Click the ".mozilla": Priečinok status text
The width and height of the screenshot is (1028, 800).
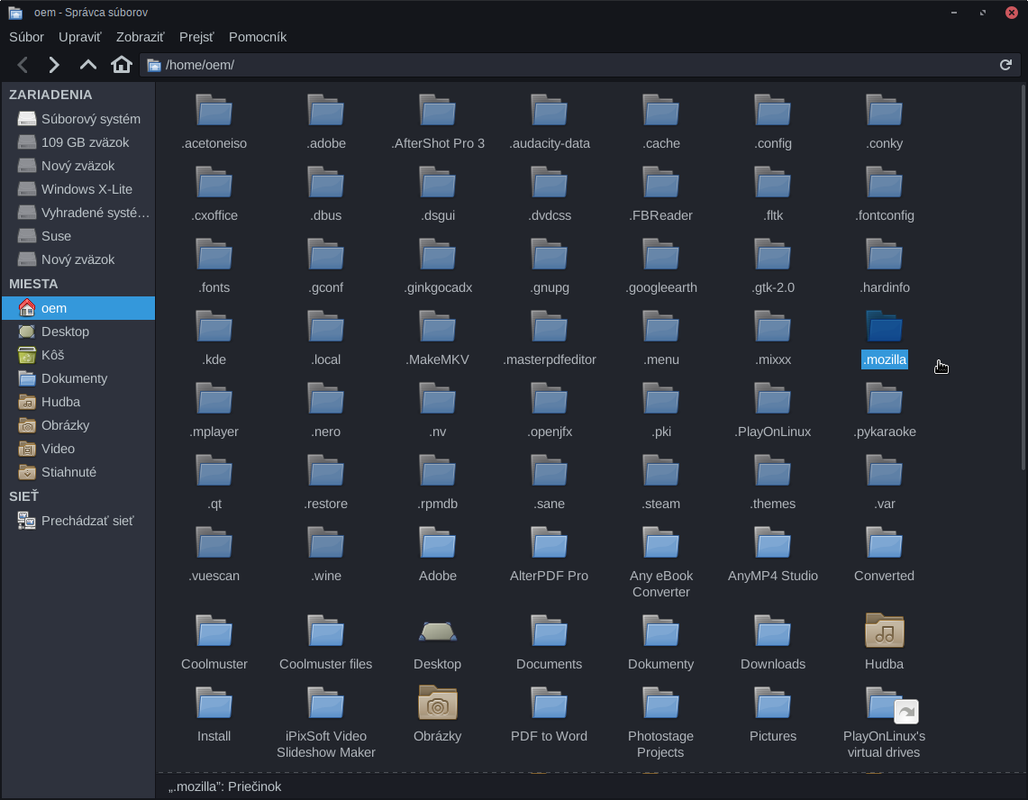click(225, 787)
